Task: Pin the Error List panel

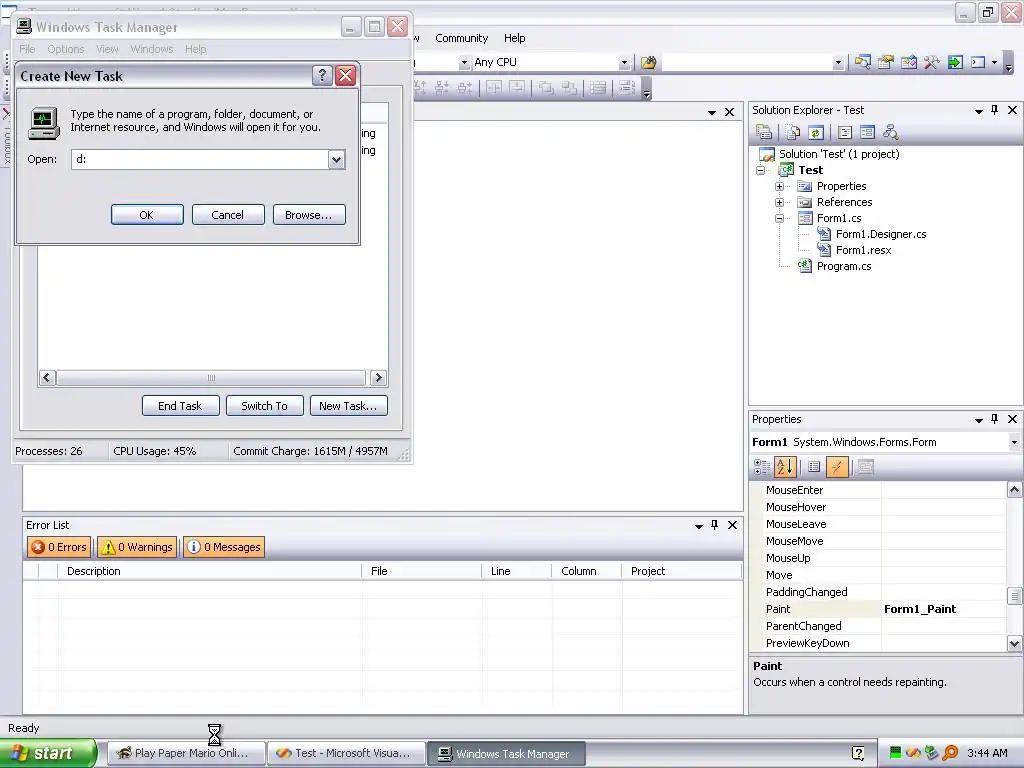Action: [714, 525]
